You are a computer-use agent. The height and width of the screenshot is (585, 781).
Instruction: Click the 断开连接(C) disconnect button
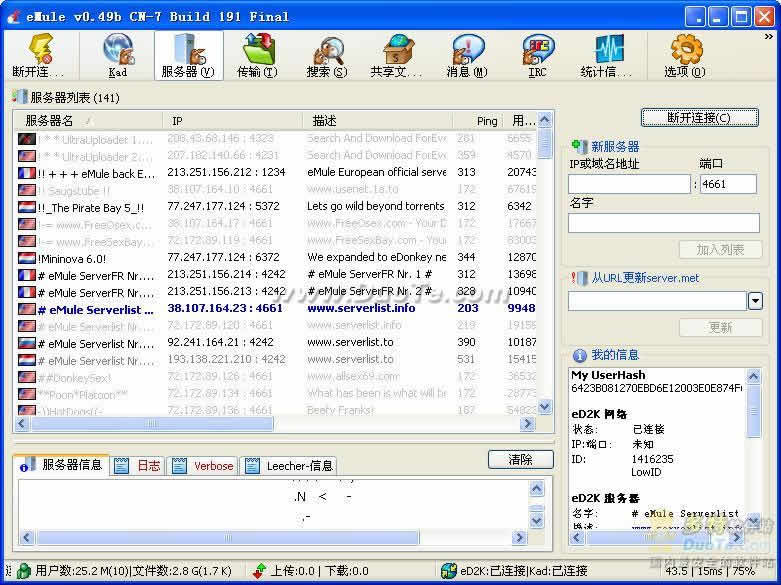[x=699, y=118]
